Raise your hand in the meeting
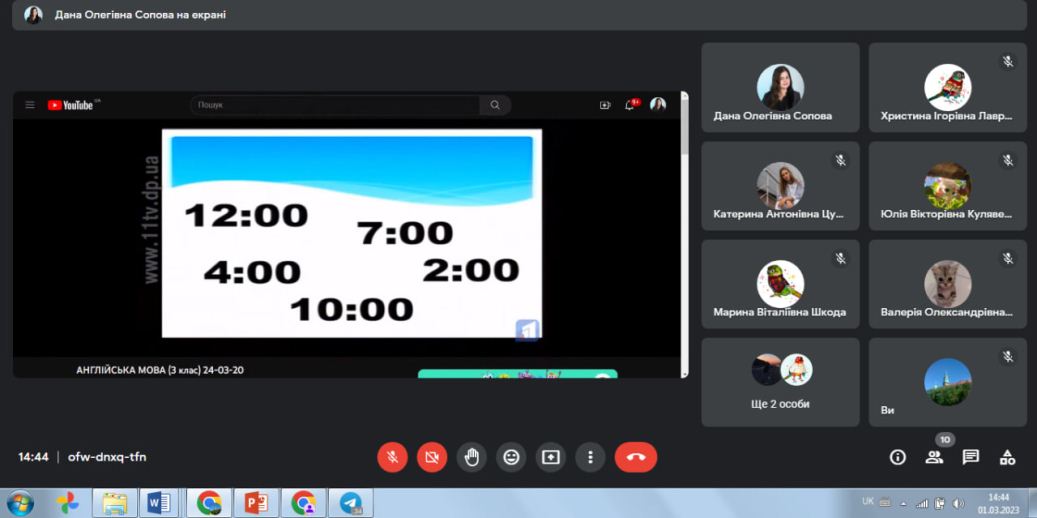The width and height of the screenshot is (1037, 518). (x=472, y=457)
